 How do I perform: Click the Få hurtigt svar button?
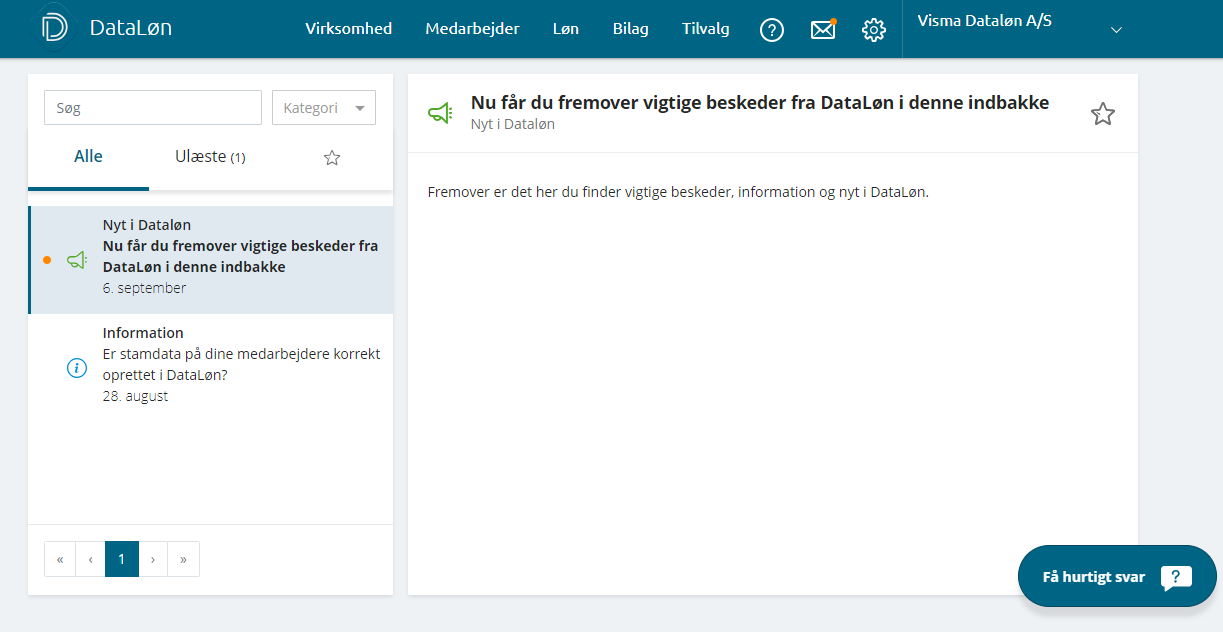[x=1117, y=576]
